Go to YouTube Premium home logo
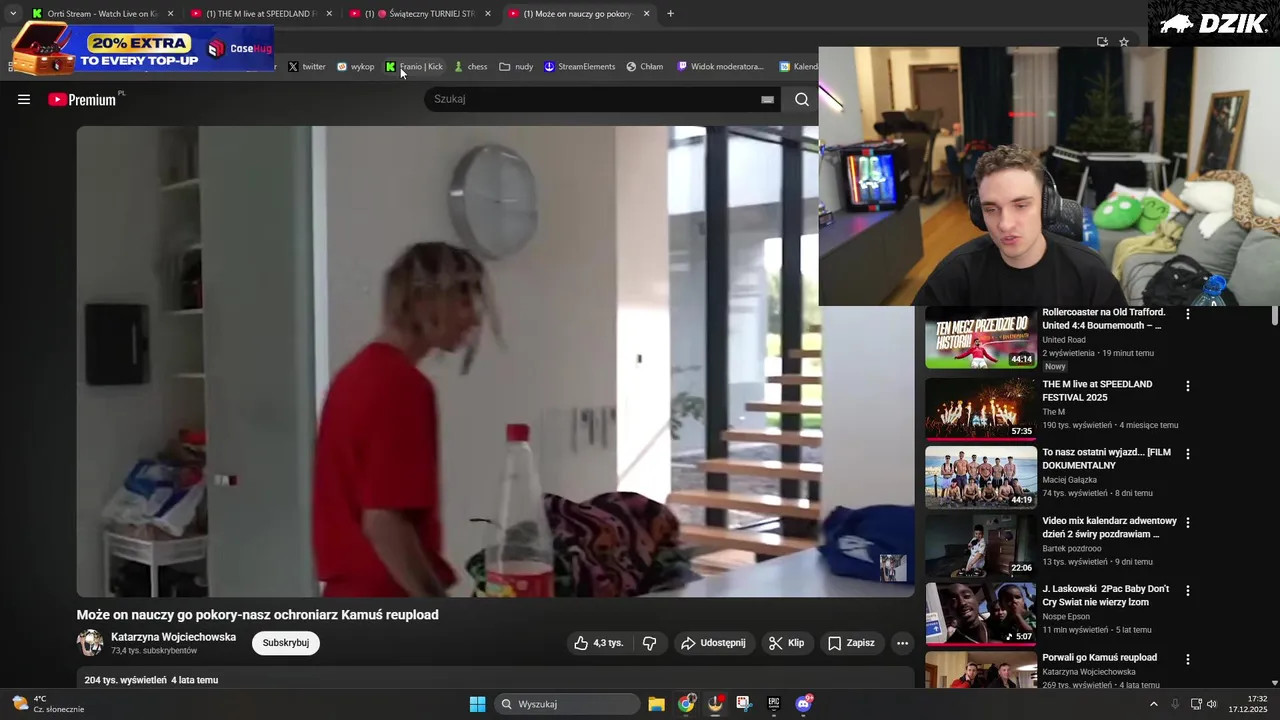 pyautogui.click(x=82, y=99)
